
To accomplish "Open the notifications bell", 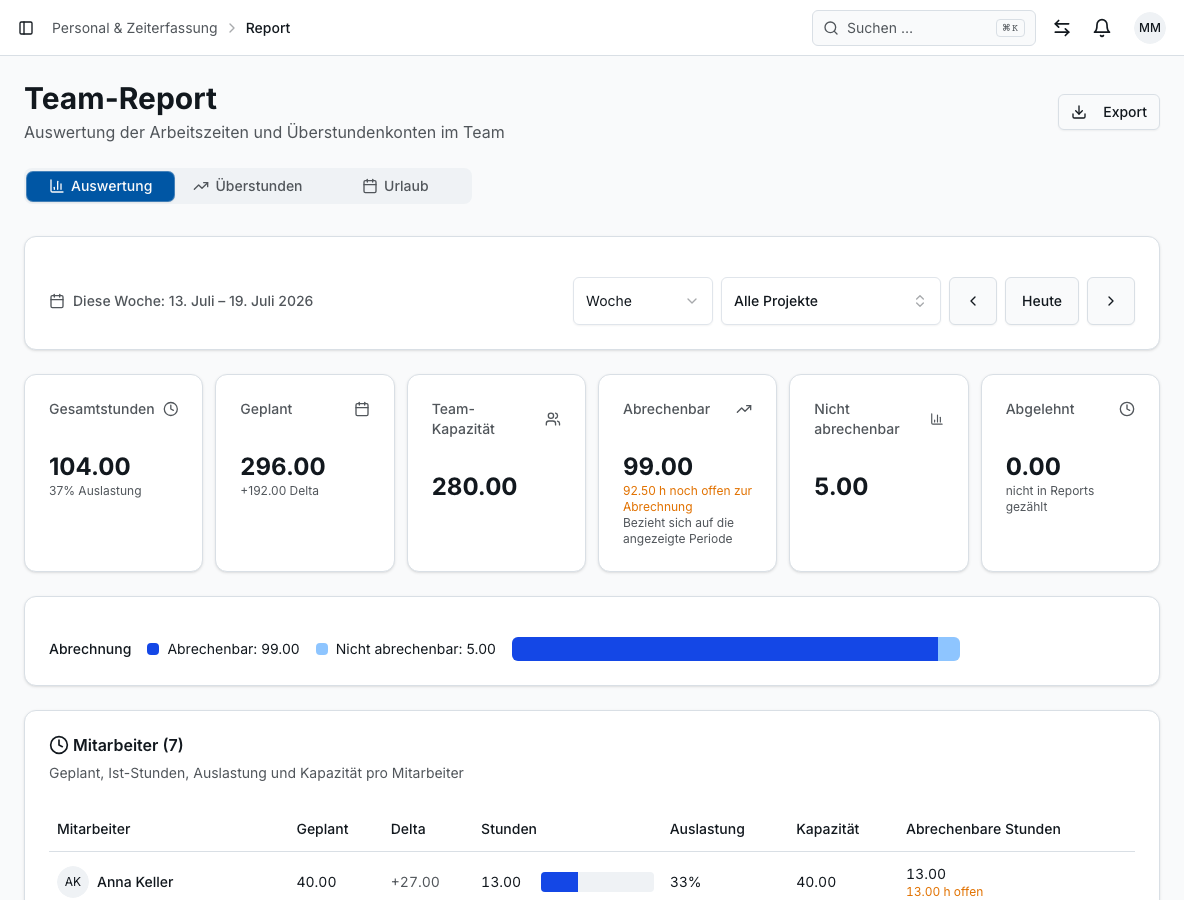I will coord(1102,28).
